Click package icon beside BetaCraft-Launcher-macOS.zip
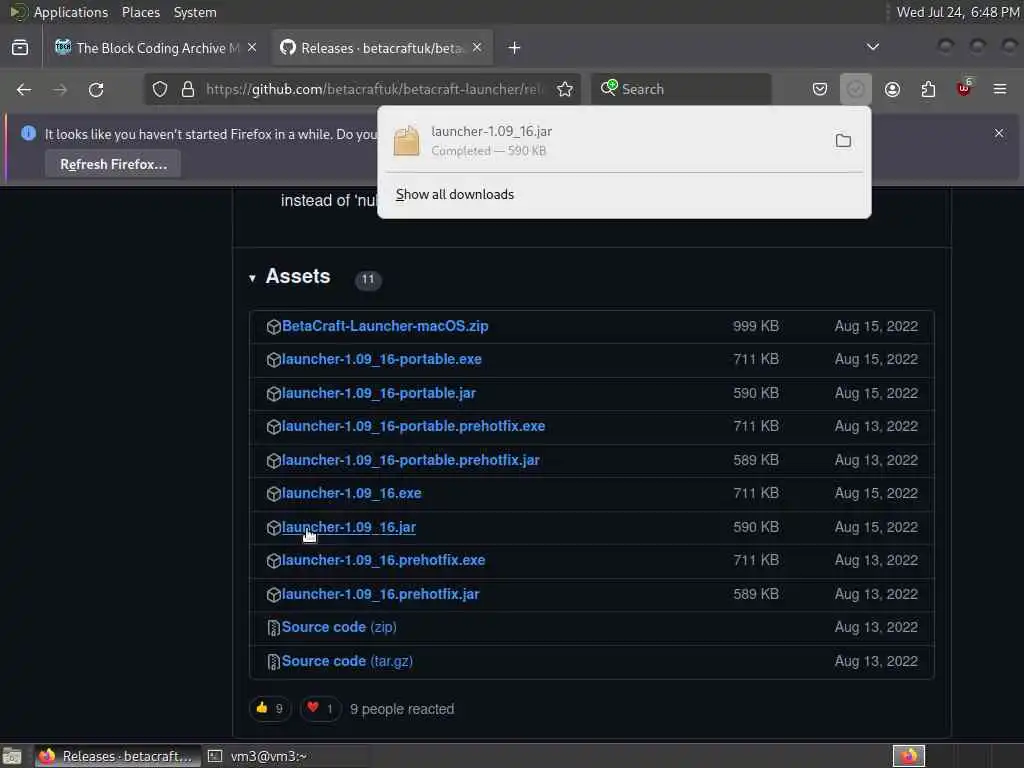1024x768 pixels. click(274, 327)
